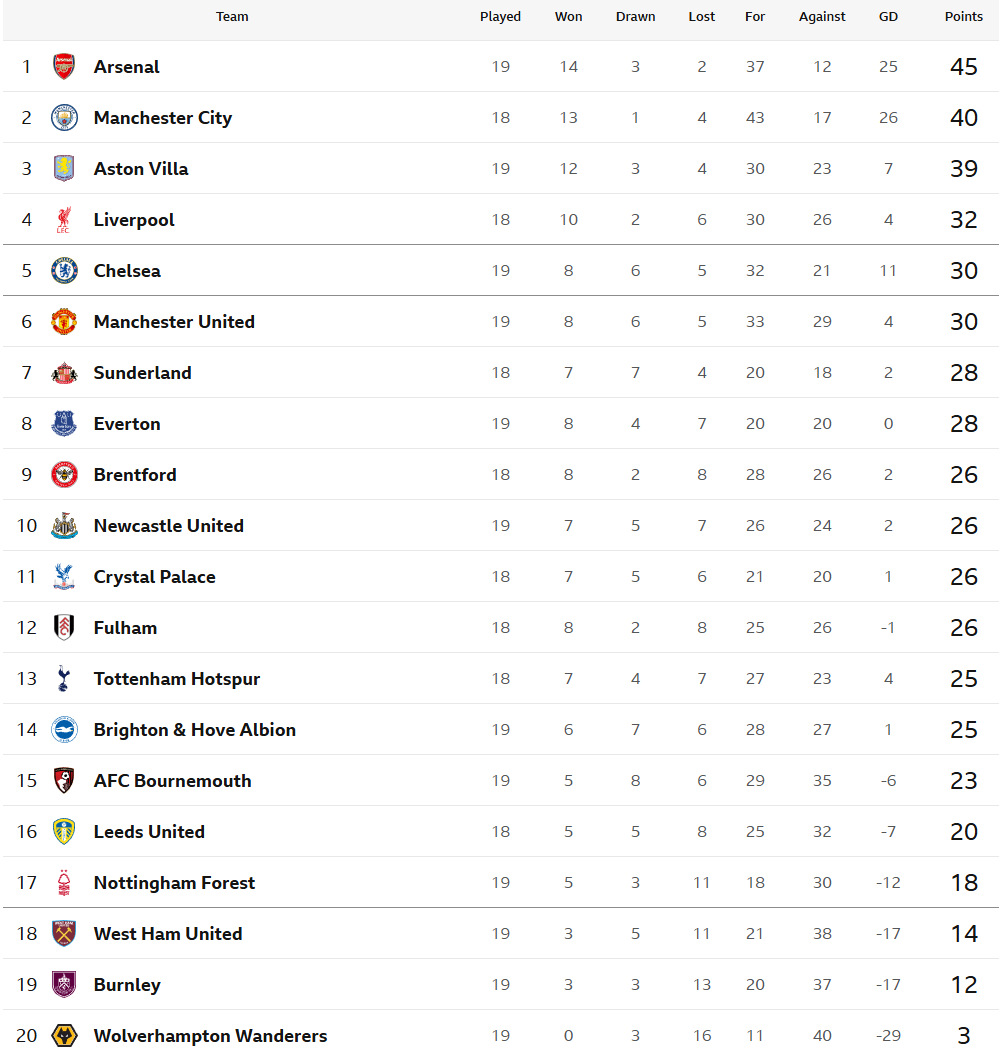Click the Tottenham Hotspur crest
This screenshot has height=1056, width=999.
(x=64, y=679)
